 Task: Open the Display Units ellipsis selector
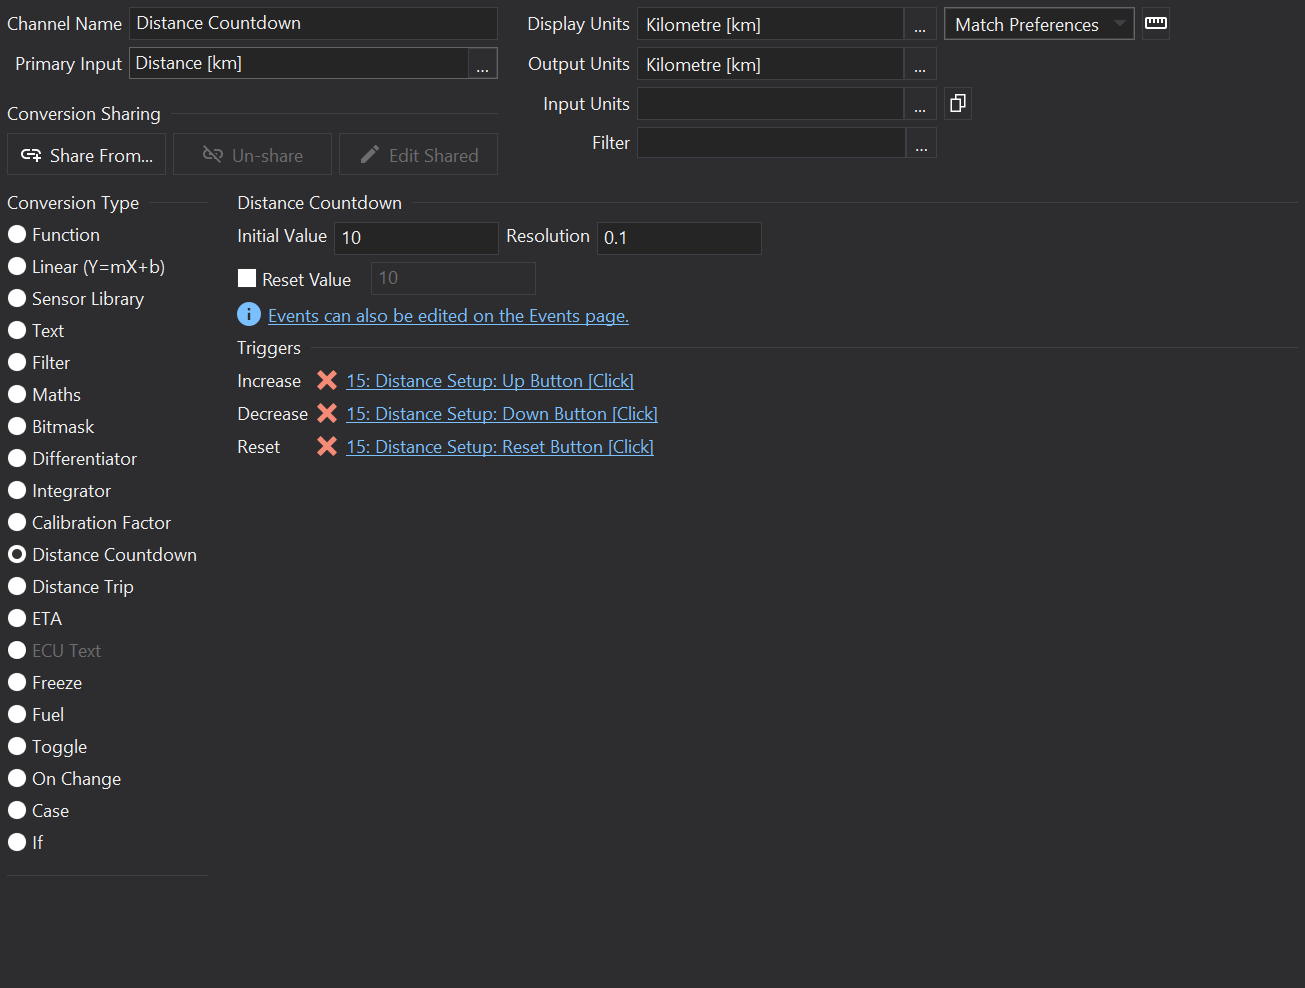point(920,25)
